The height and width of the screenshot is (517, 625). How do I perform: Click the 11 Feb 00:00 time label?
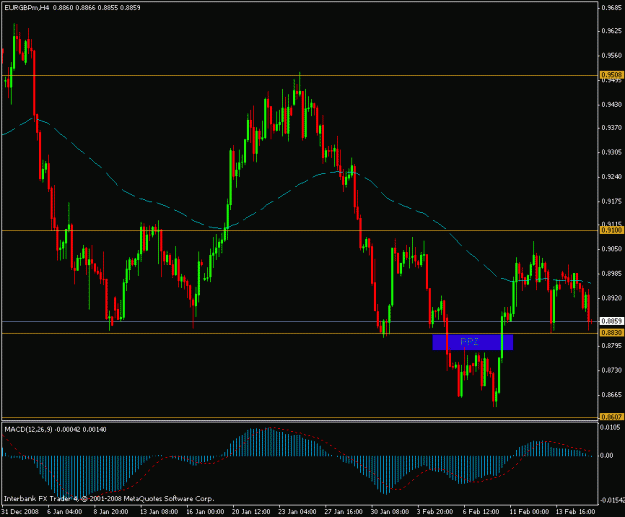point(529,511)
